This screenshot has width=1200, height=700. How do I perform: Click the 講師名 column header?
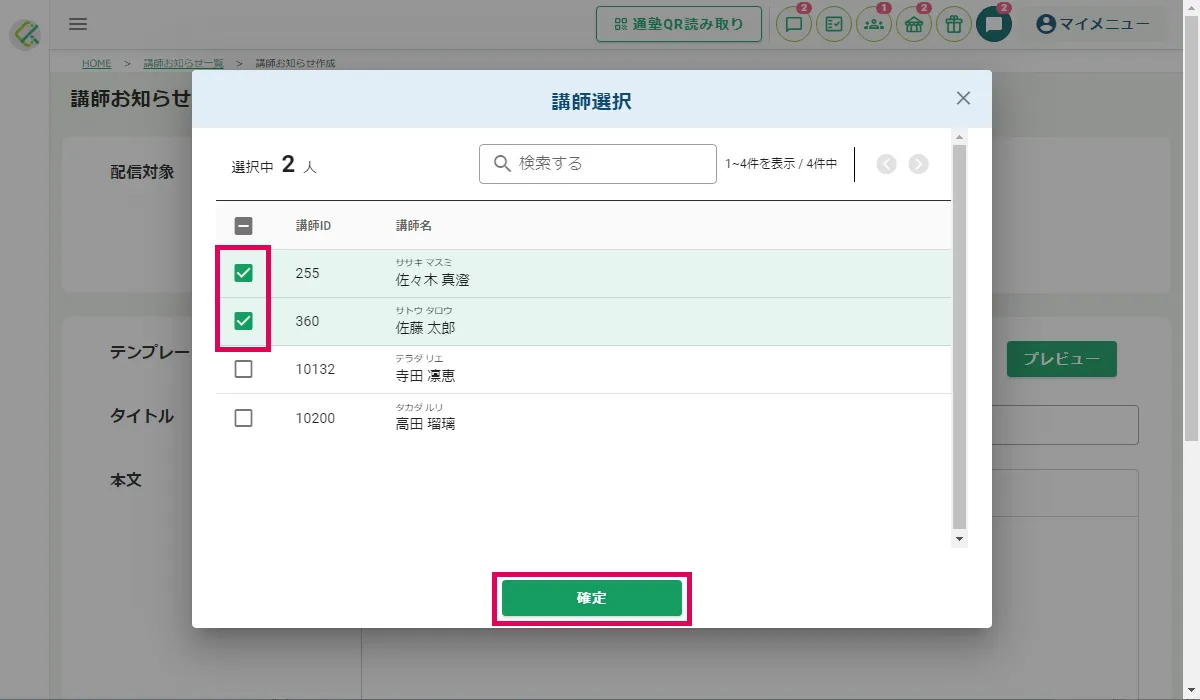coord(414,226)
